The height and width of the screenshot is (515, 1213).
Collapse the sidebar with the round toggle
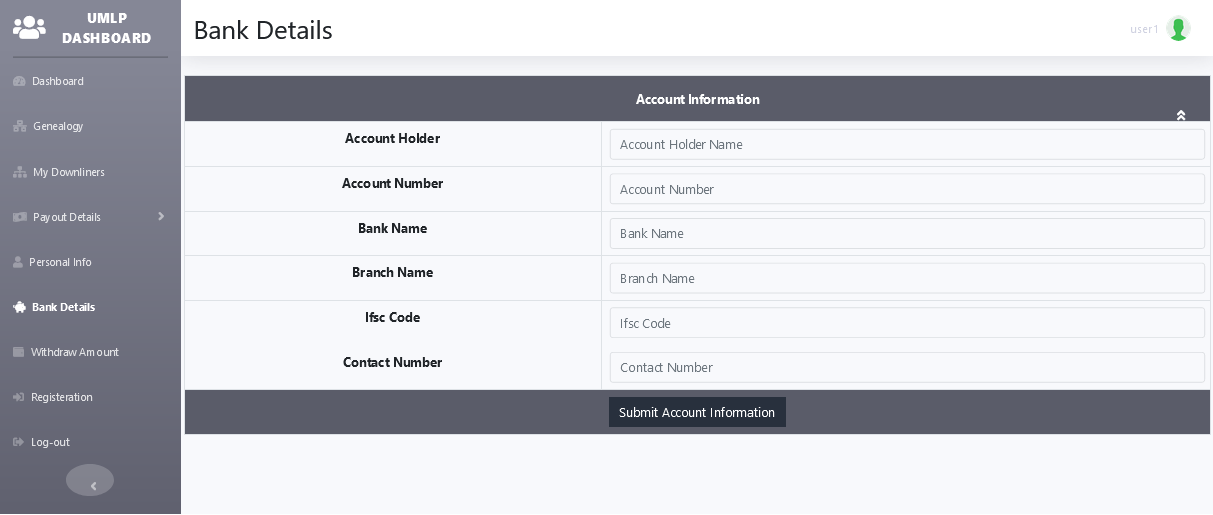(x=90, y=481)
